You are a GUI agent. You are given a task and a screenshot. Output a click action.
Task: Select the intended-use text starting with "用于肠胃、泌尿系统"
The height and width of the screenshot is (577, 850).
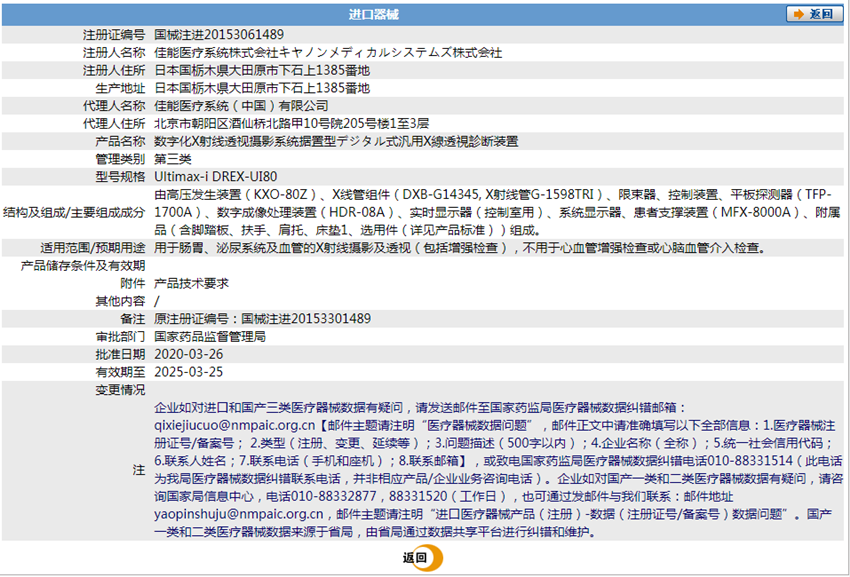tap(460, 248)
